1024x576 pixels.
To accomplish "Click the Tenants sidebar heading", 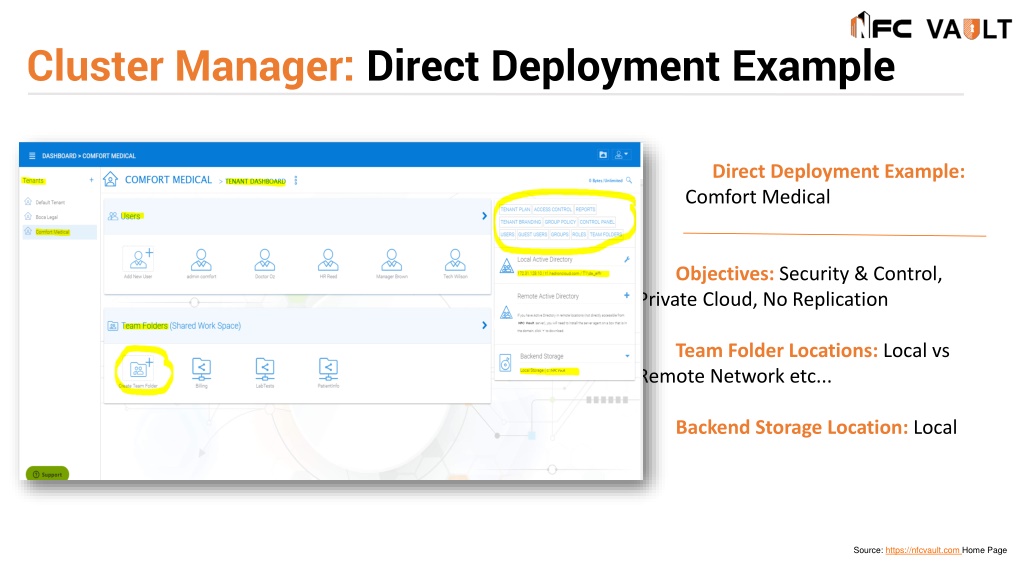I will click(33, 181).
